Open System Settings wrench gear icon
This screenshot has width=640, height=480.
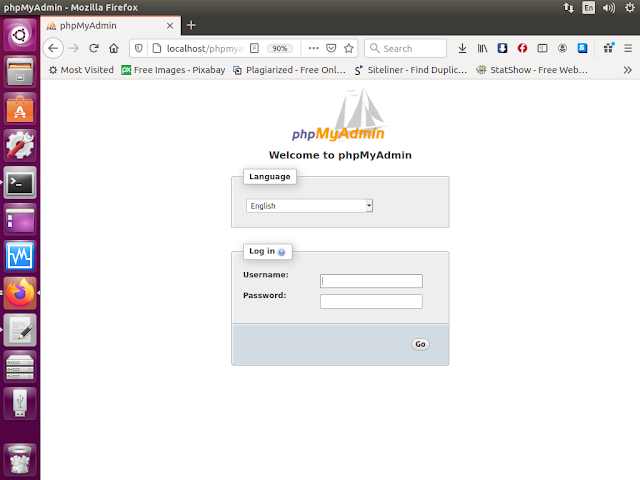(x=20, y=146)
